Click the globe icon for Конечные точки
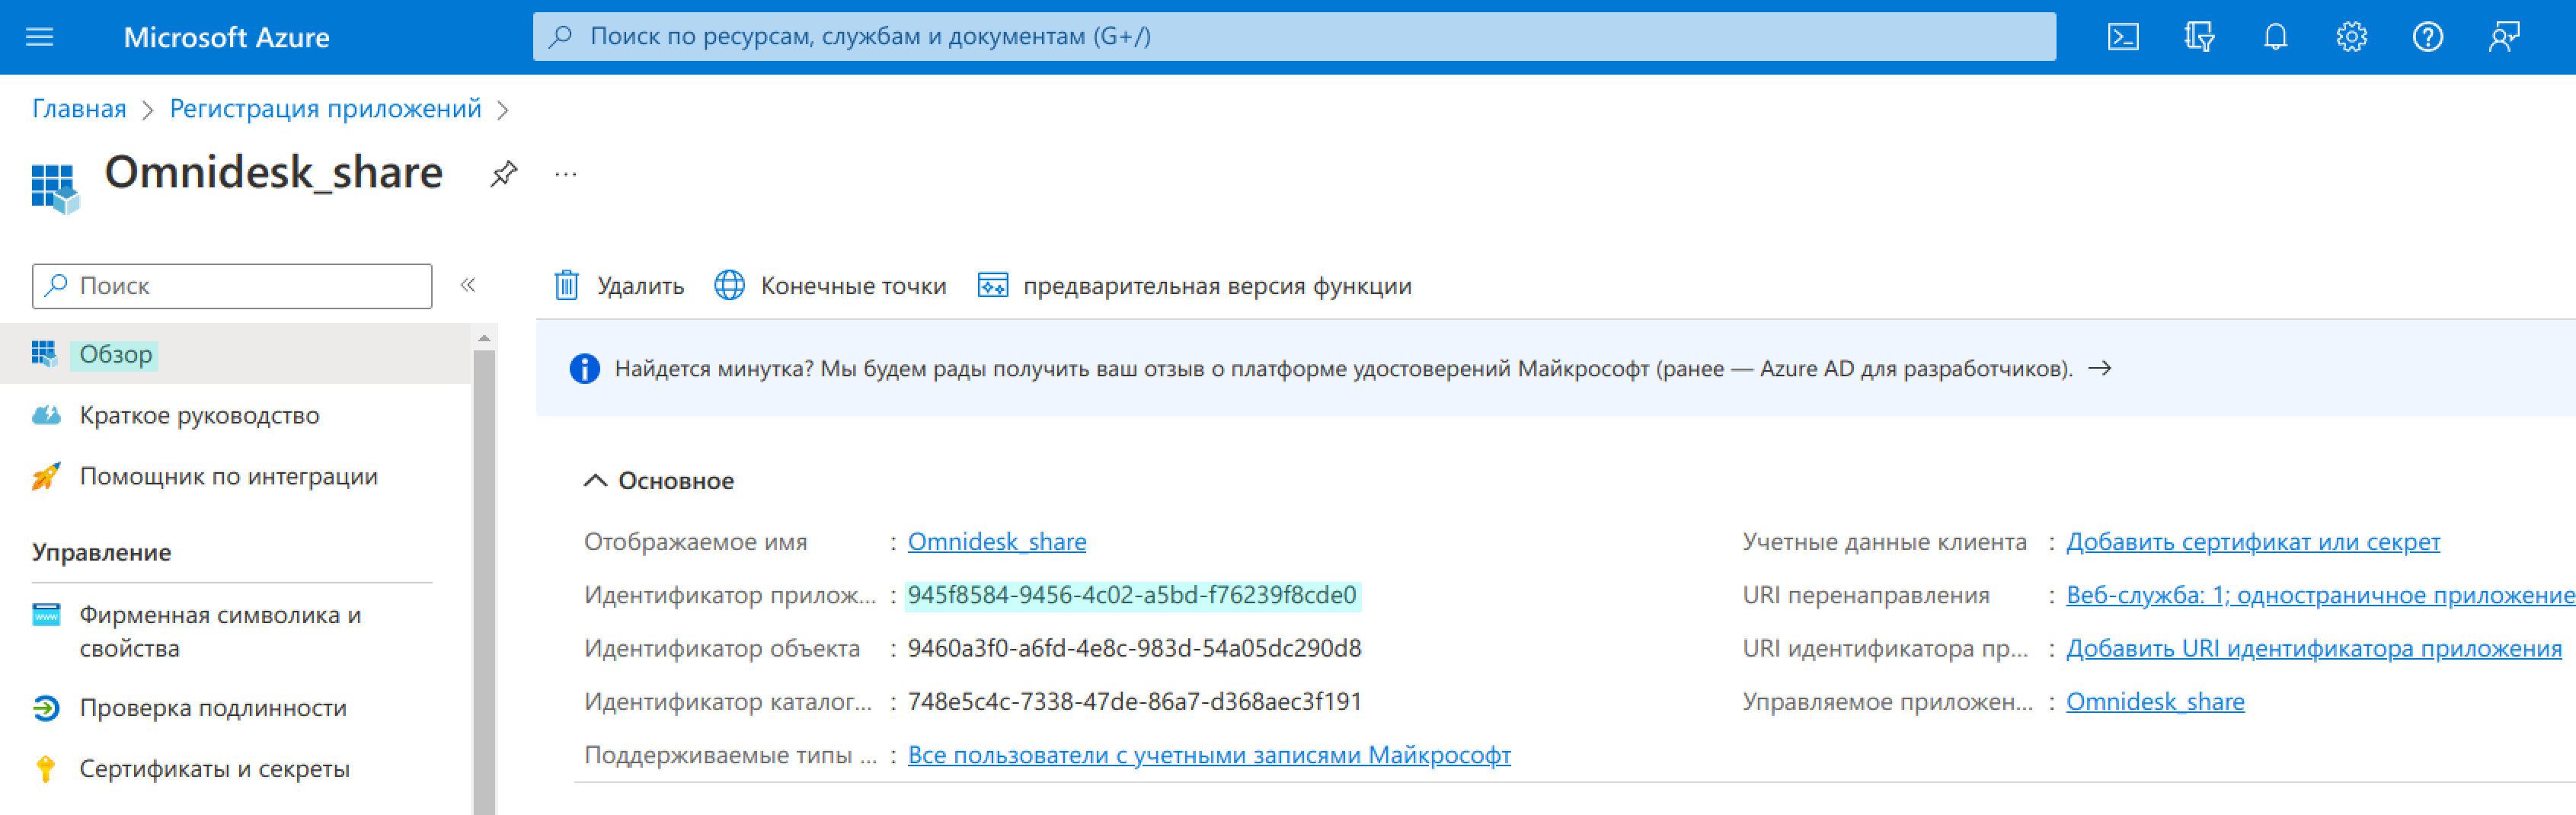 pyautogui.click(x=729, y=285)
